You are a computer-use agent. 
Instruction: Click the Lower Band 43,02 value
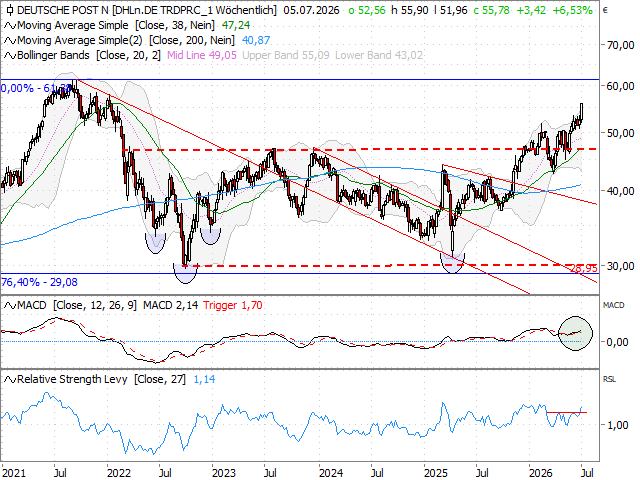point(379,55)
